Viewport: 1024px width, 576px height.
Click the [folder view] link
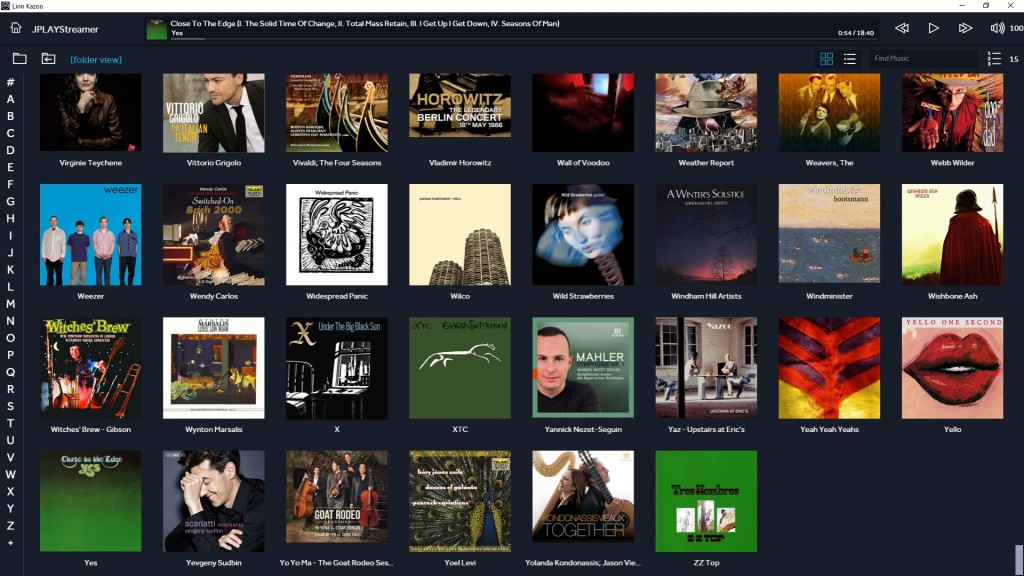click(96, 59)
